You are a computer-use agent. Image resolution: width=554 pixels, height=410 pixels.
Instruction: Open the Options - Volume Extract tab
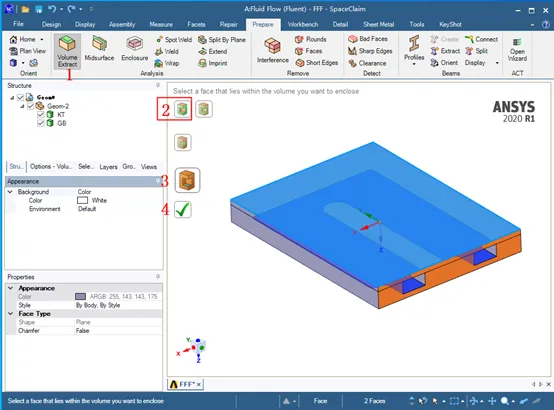coord(51,166)
